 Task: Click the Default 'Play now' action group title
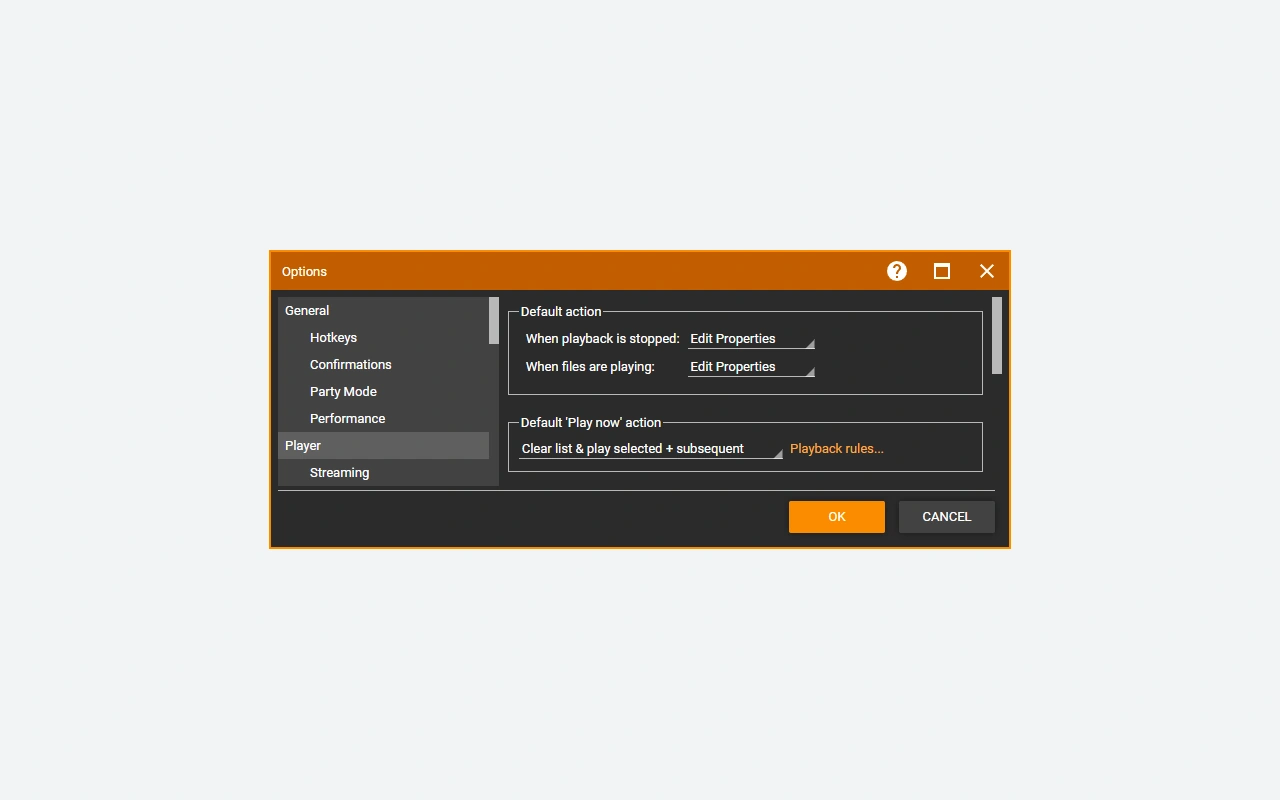(x=591, y=423)
